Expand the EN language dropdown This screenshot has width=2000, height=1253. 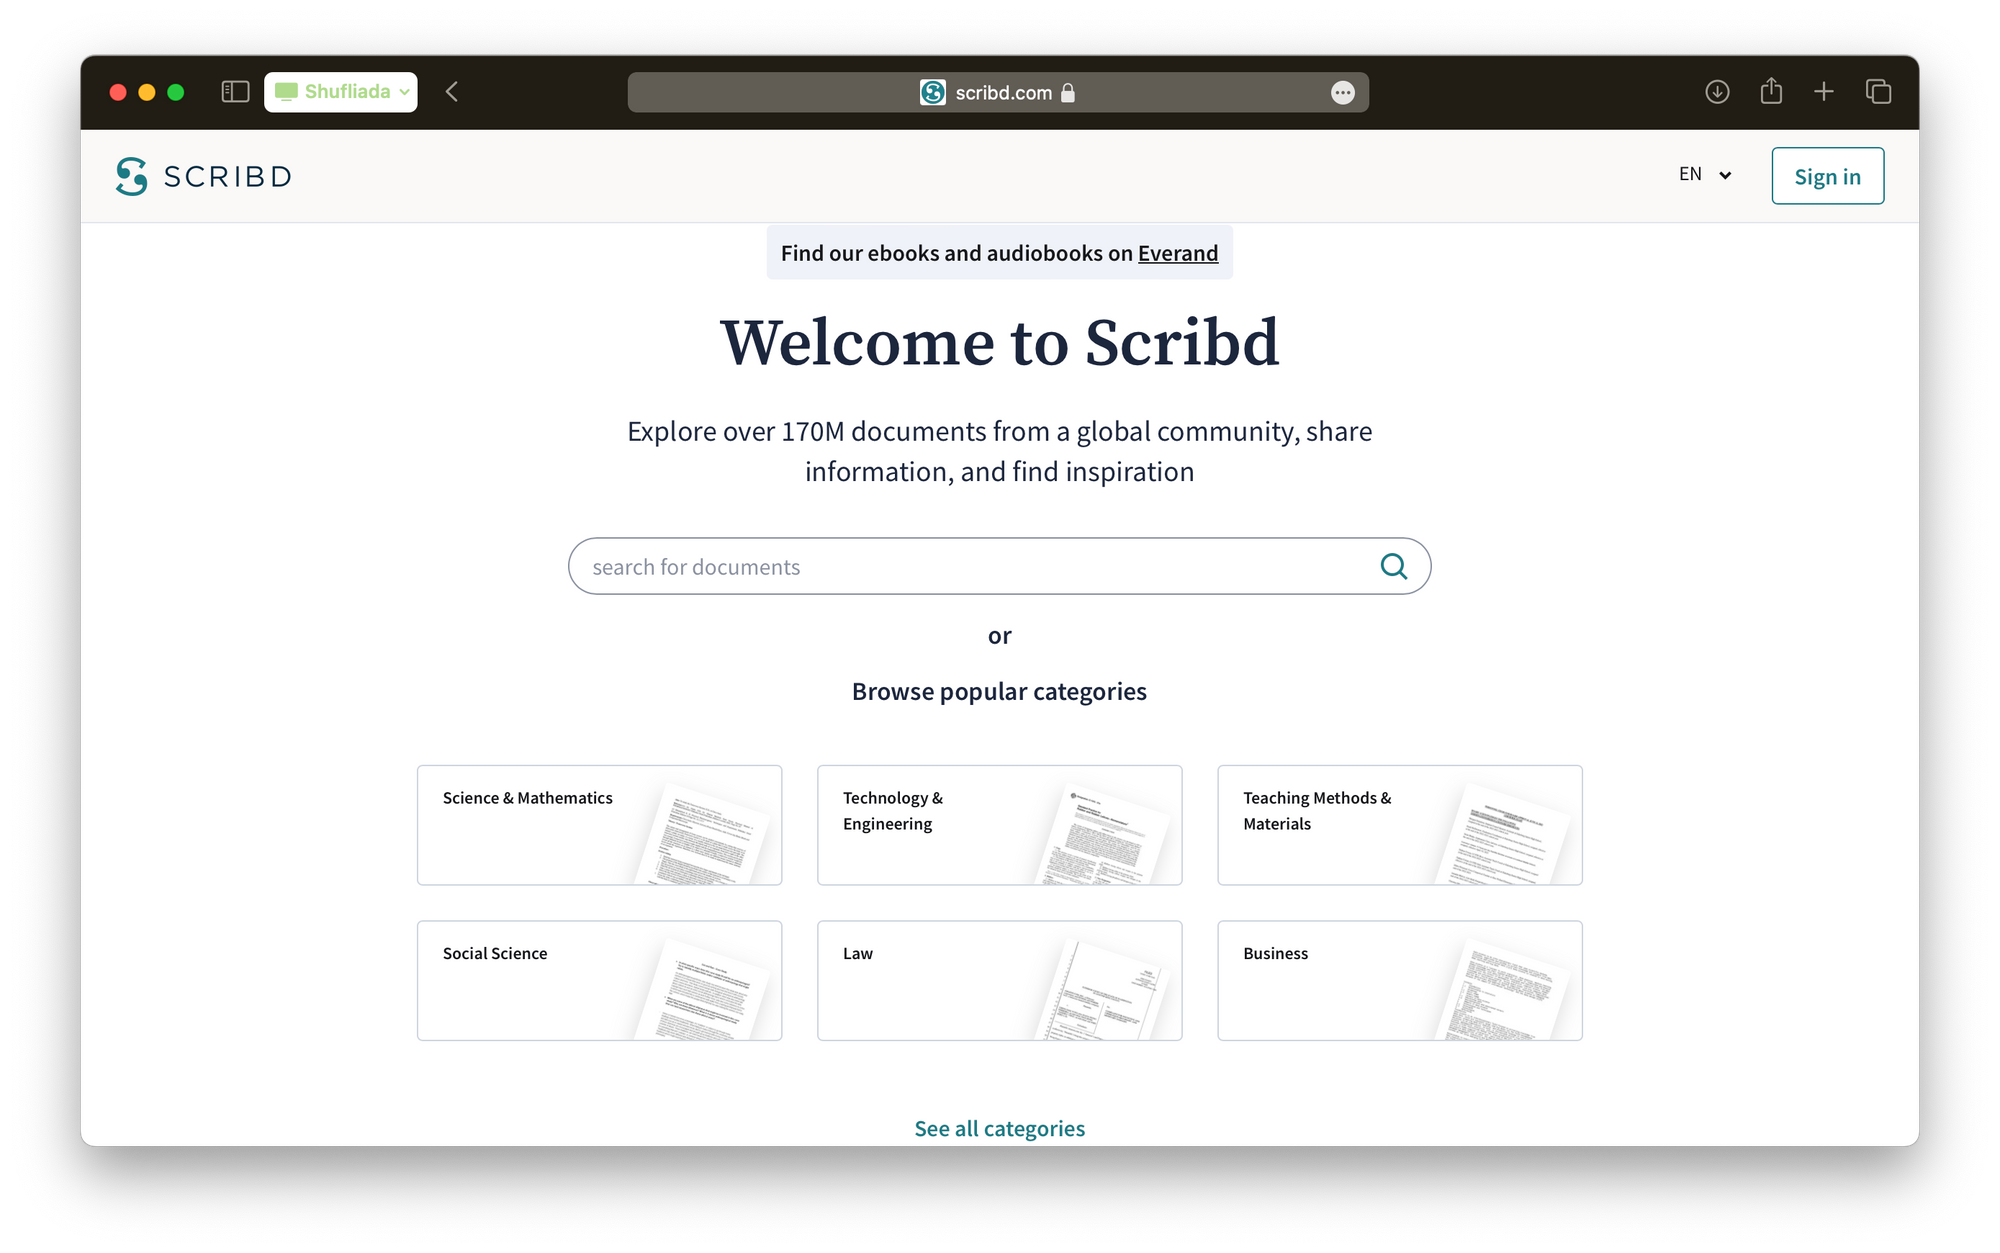click(1705, 175)
